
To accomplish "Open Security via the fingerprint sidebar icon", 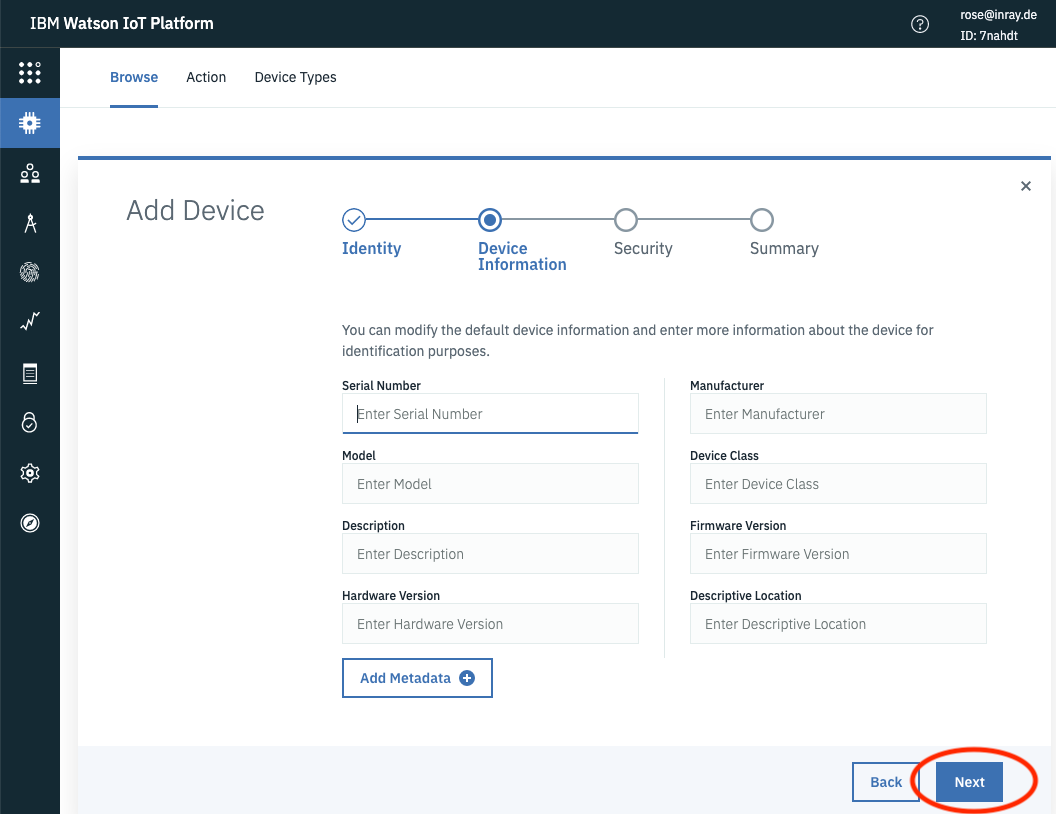I will point(29,272).
